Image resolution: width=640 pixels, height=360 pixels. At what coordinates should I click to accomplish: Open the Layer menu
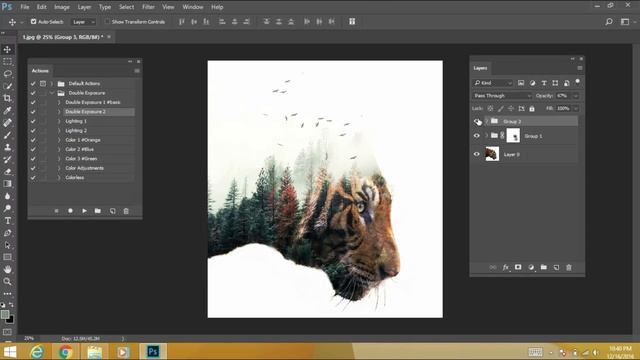84,7
